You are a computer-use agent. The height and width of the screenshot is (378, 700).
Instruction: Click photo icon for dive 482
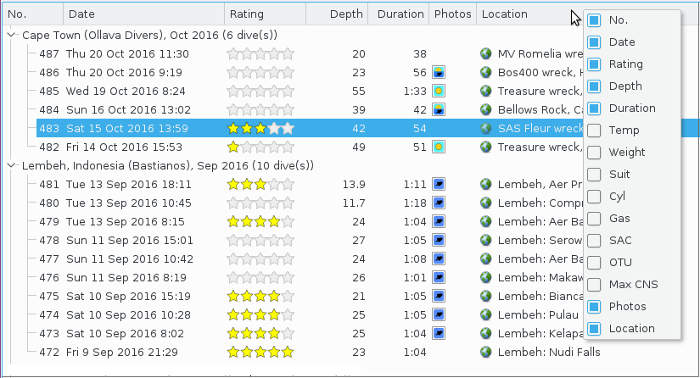pyautogui.click(x=438, y=147)
